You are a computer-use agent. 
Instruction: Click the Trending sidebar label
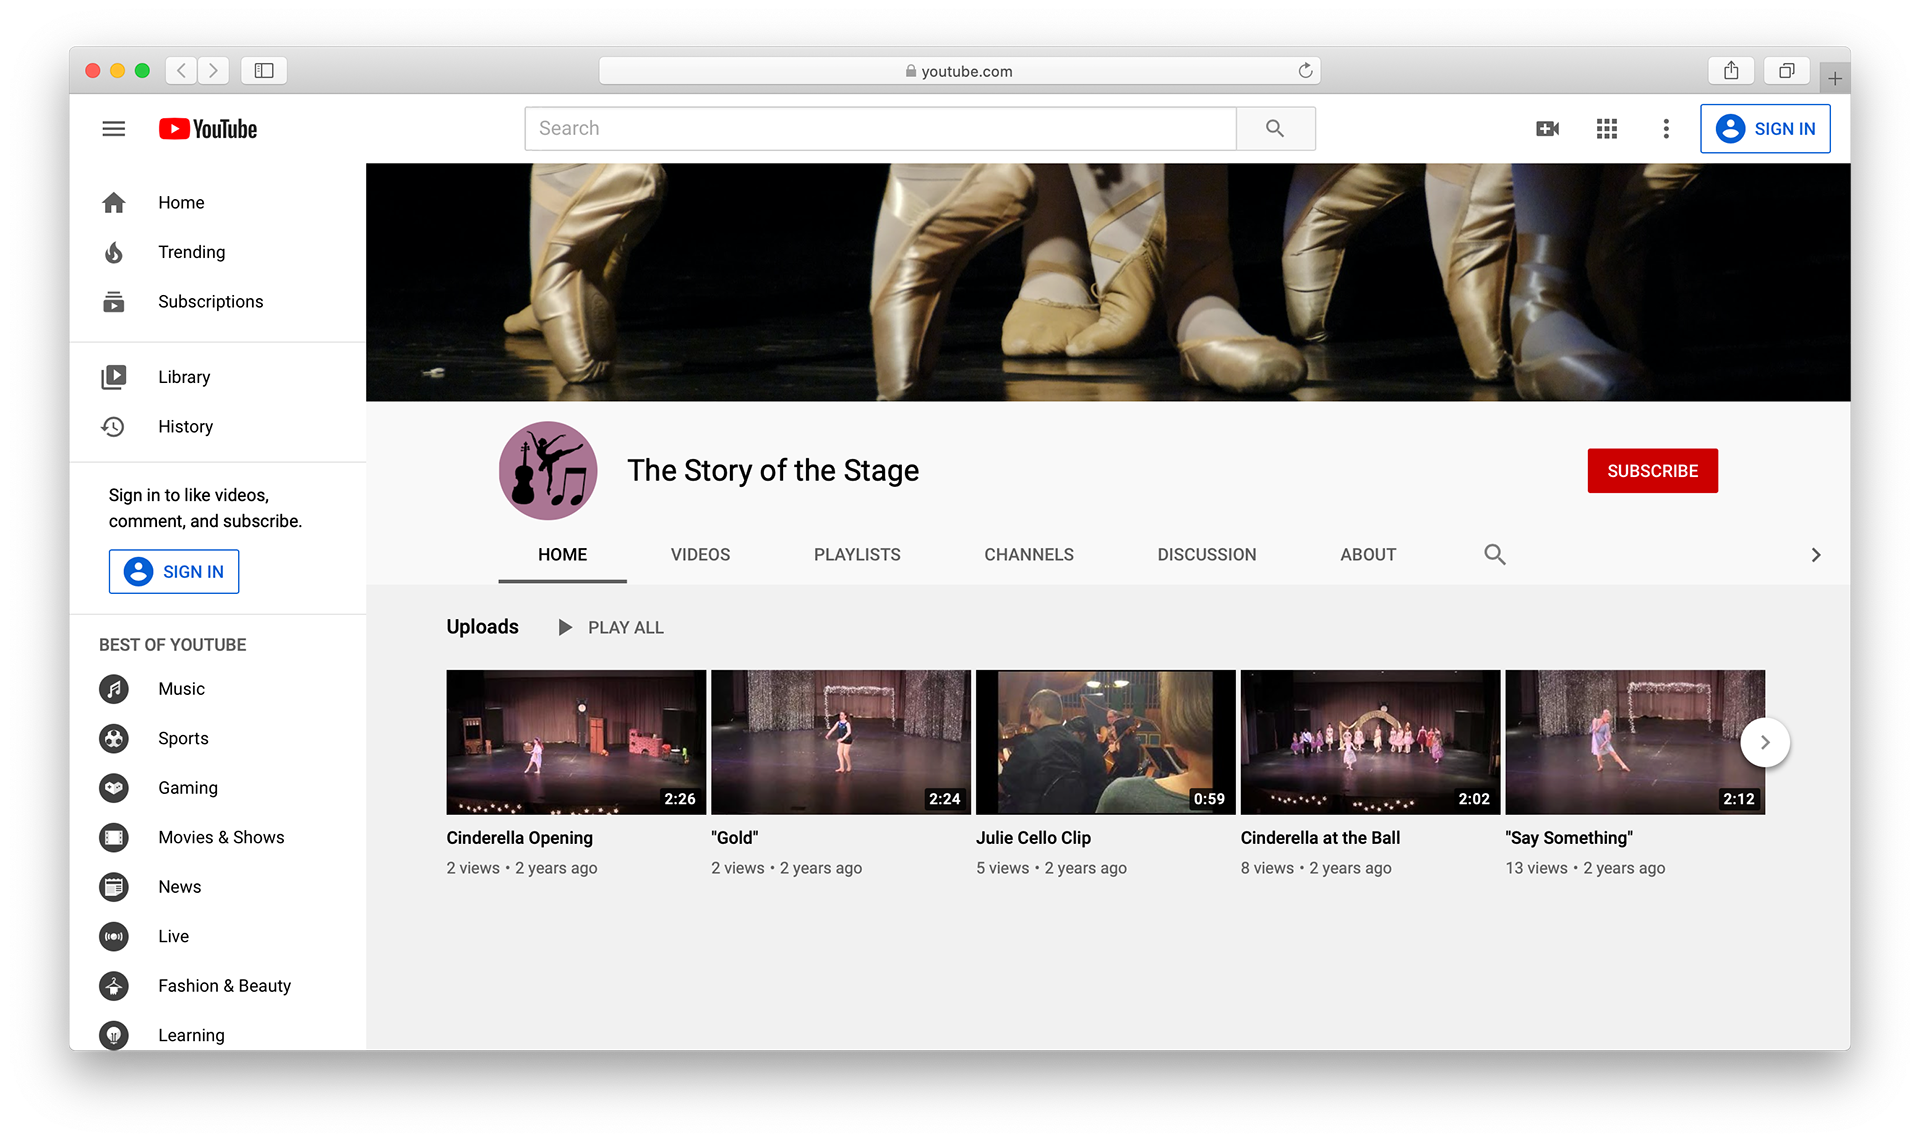click(192, 252)
